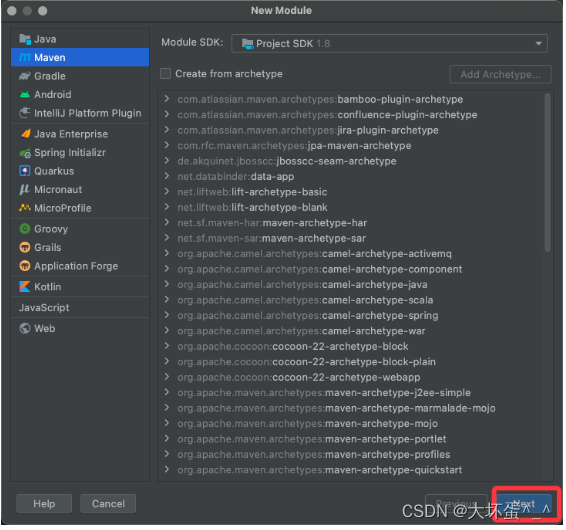The image size is (566, 530).
Task: Click the Java folder icon in sidebar
Action: click(25, 39)
